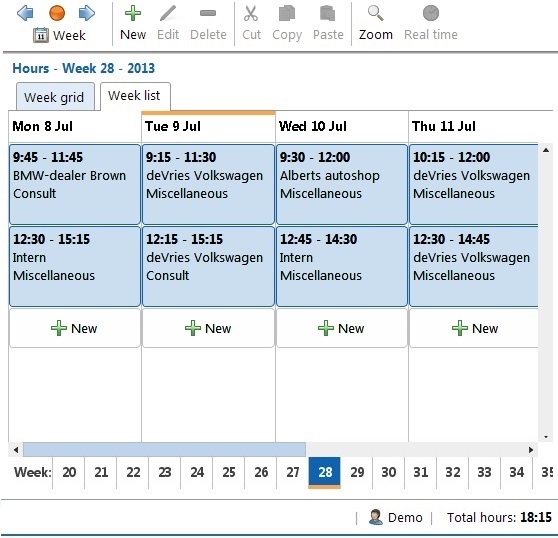
Task: Click the Delete toolbar button
Action: tap(208, 23)
